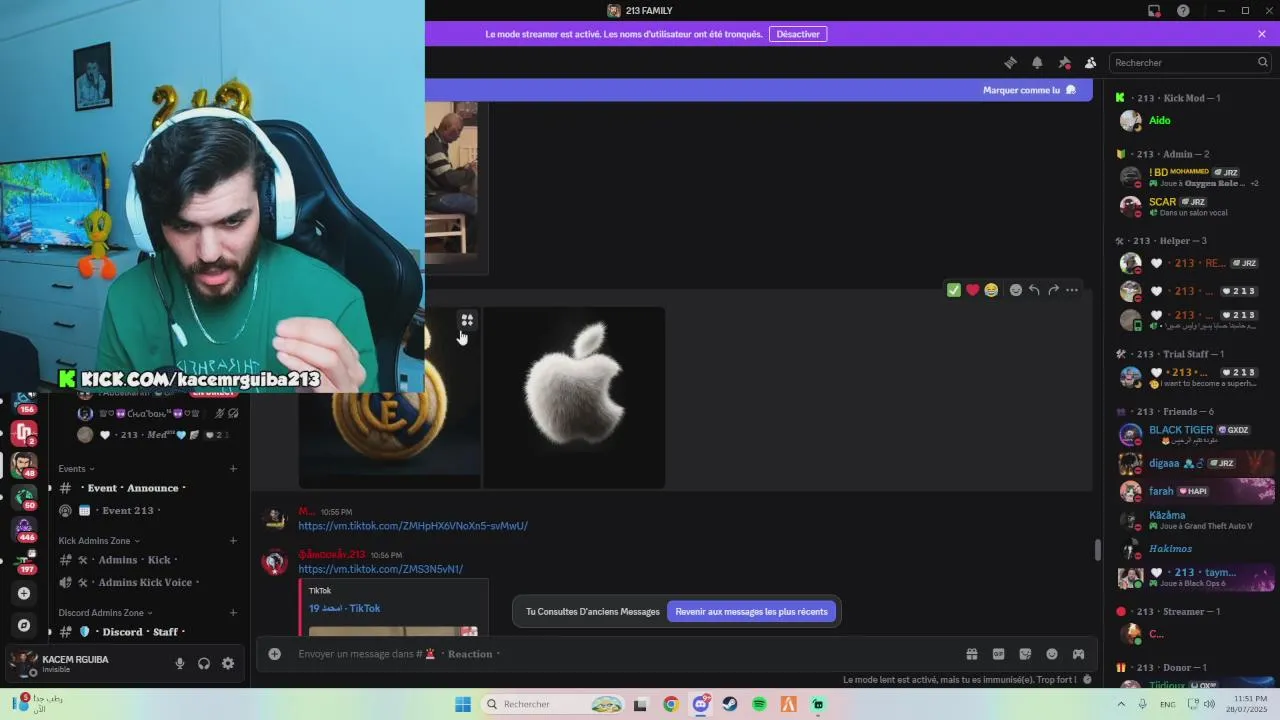
Task: Open the TikTok embed title link
Action: pos(344,608)
